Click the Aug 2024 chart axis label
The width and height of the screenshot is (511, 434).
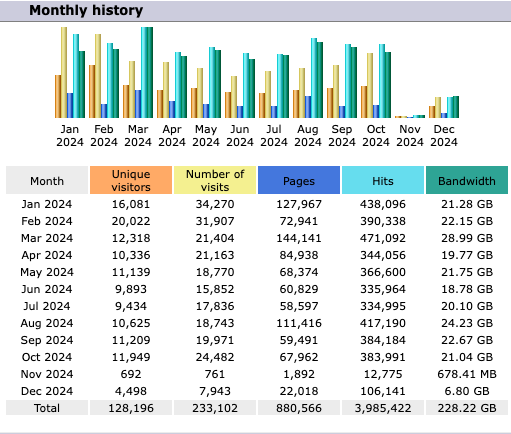click(308, 136)
